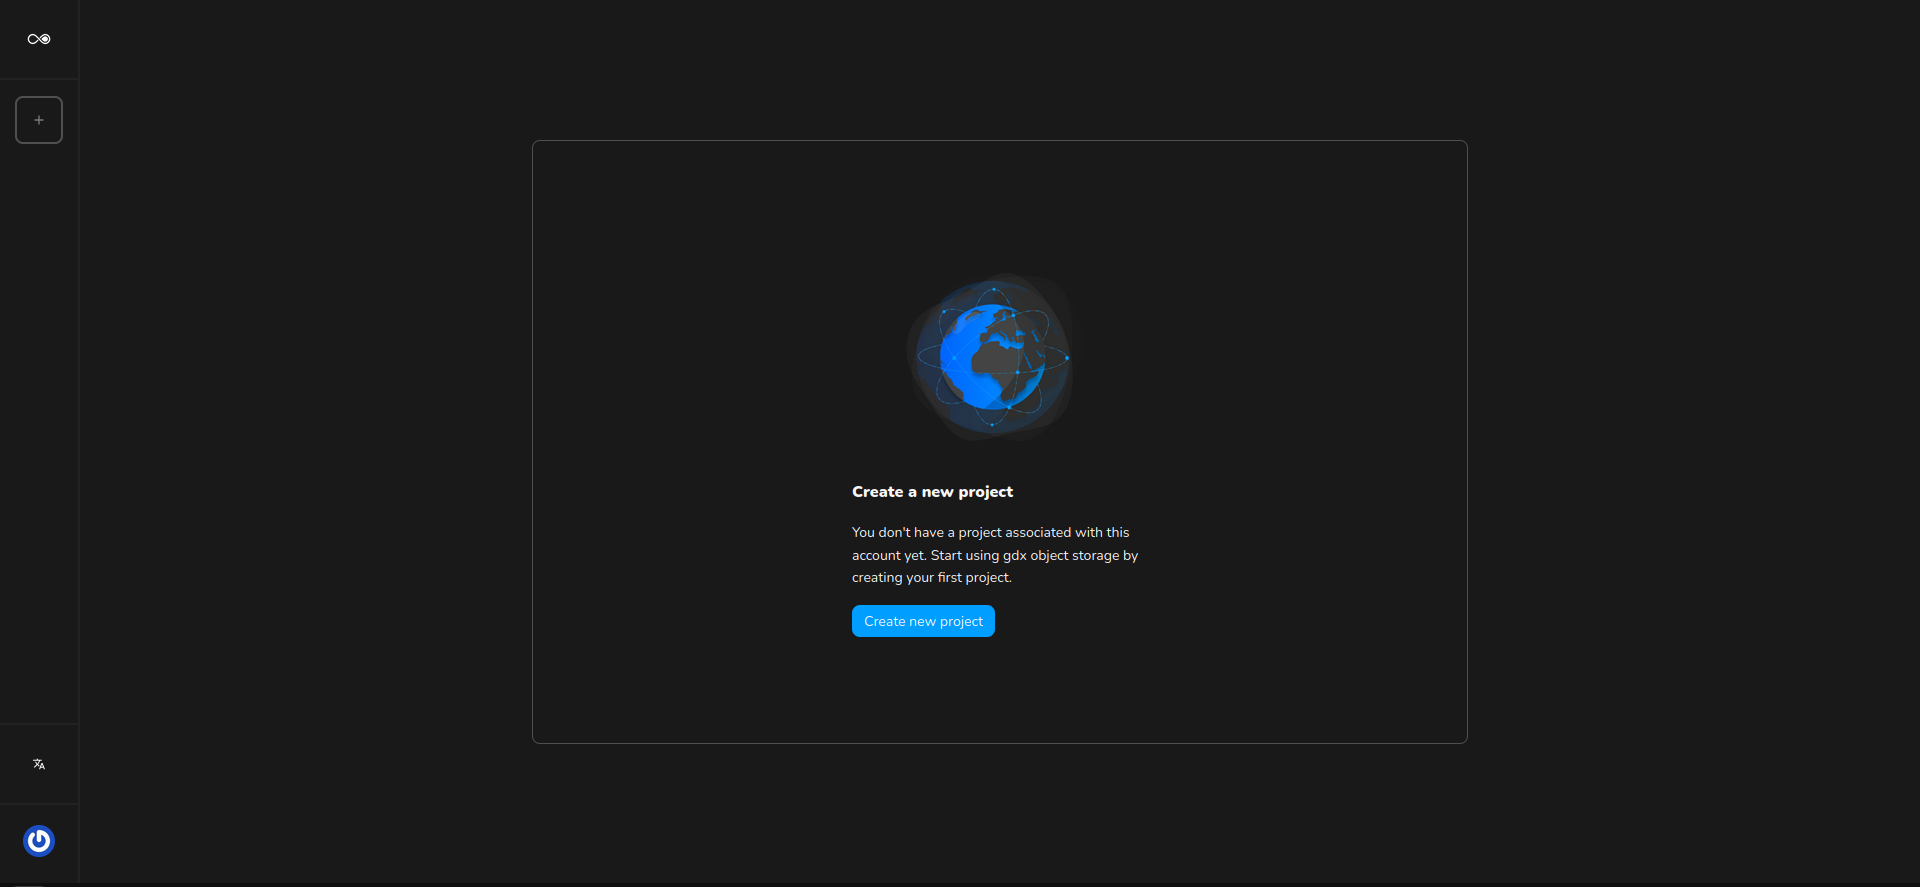Click the 'Create a new project' heading
The image size is (1920, 887).
click(932, 492)
